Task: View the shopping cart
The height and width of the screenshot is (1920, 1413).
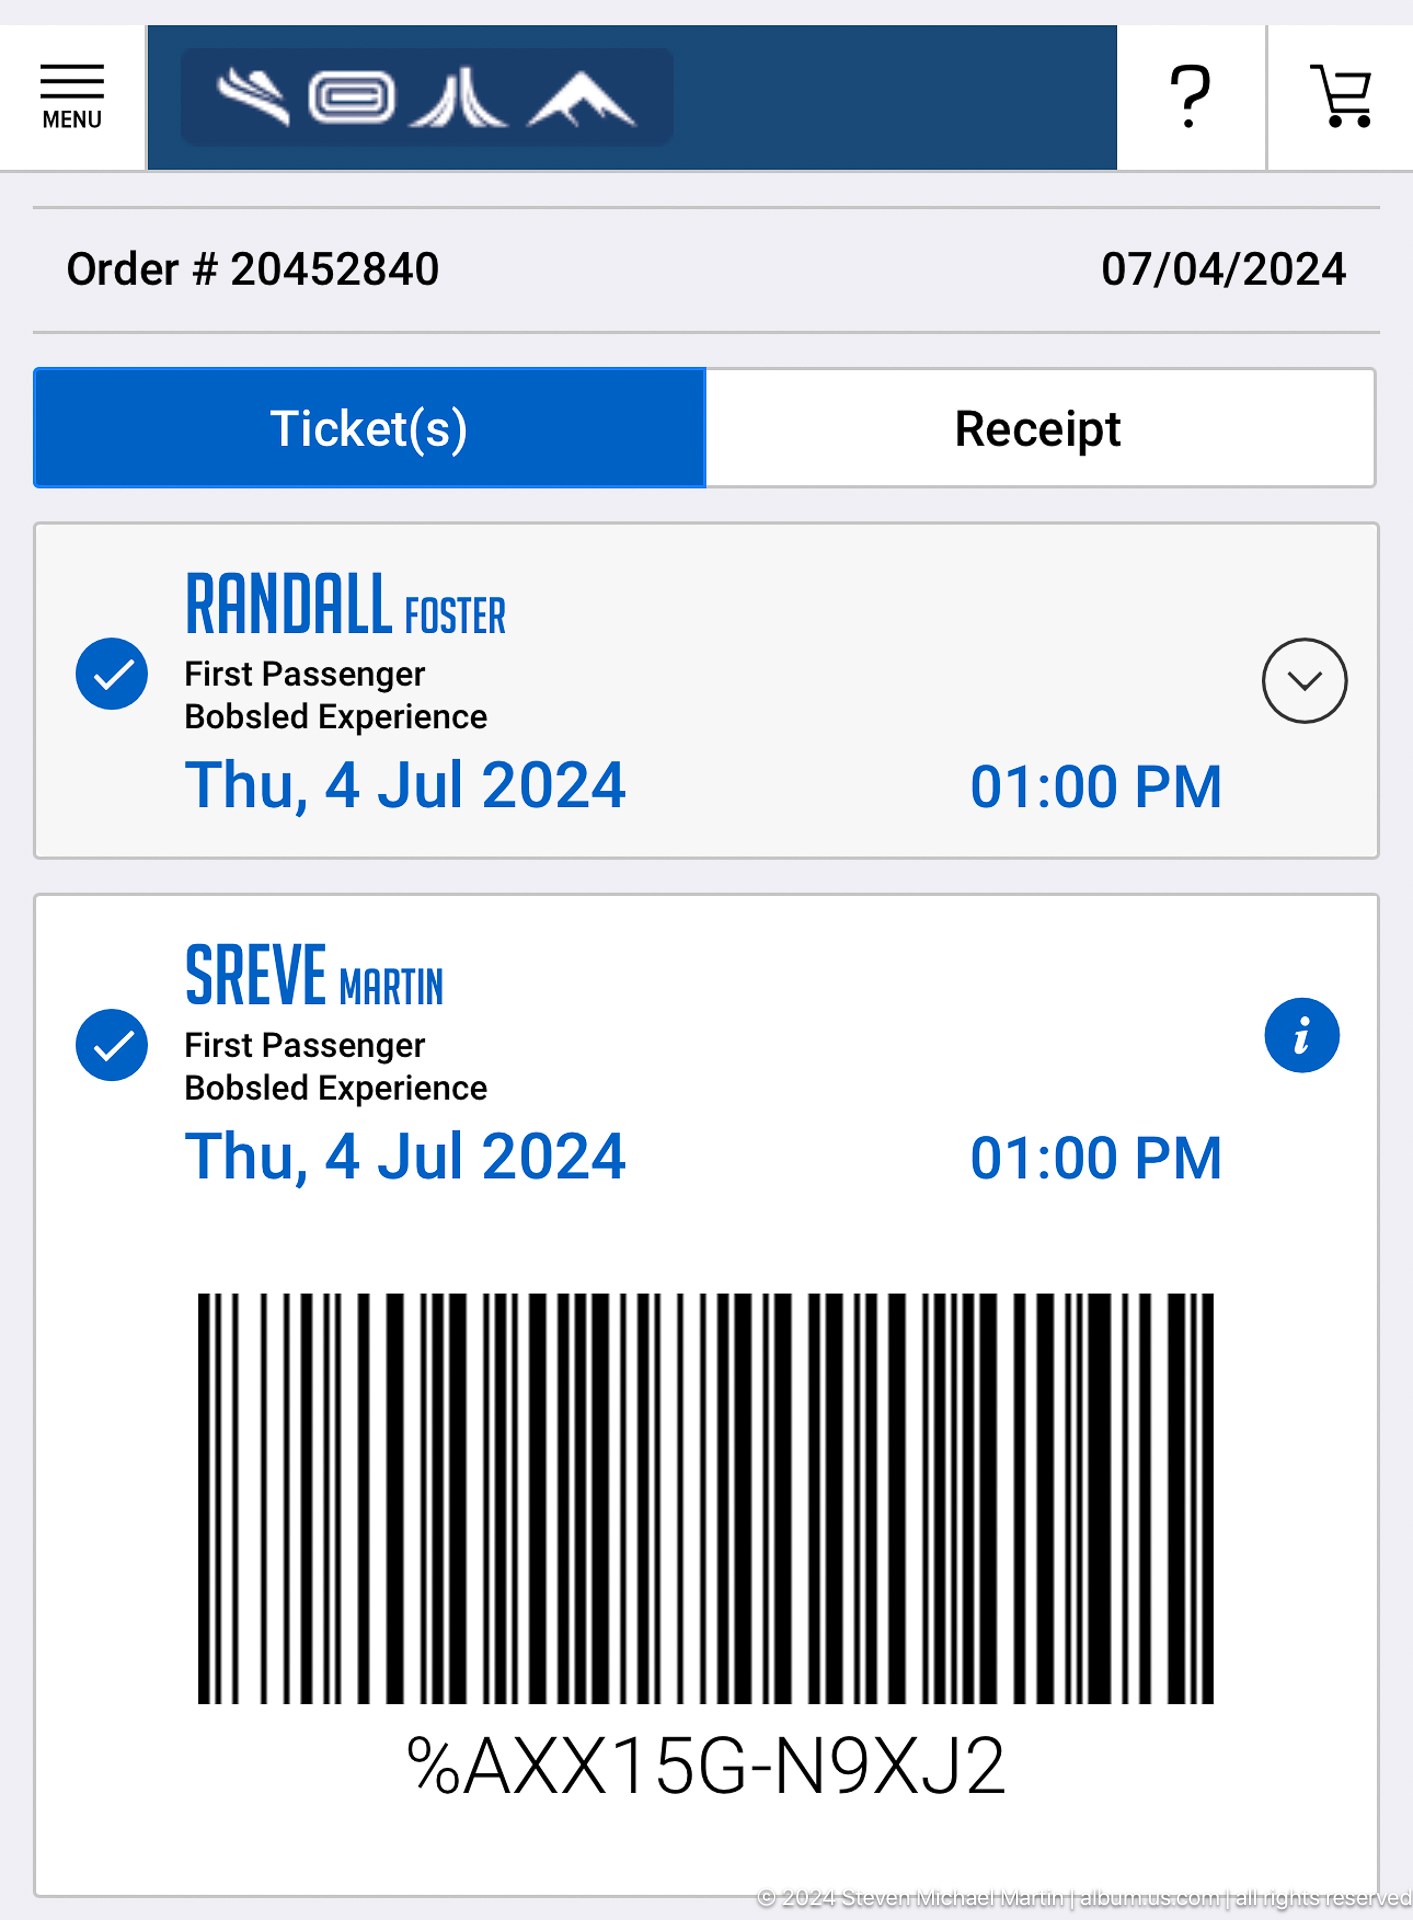Action: click(1341, 97)
